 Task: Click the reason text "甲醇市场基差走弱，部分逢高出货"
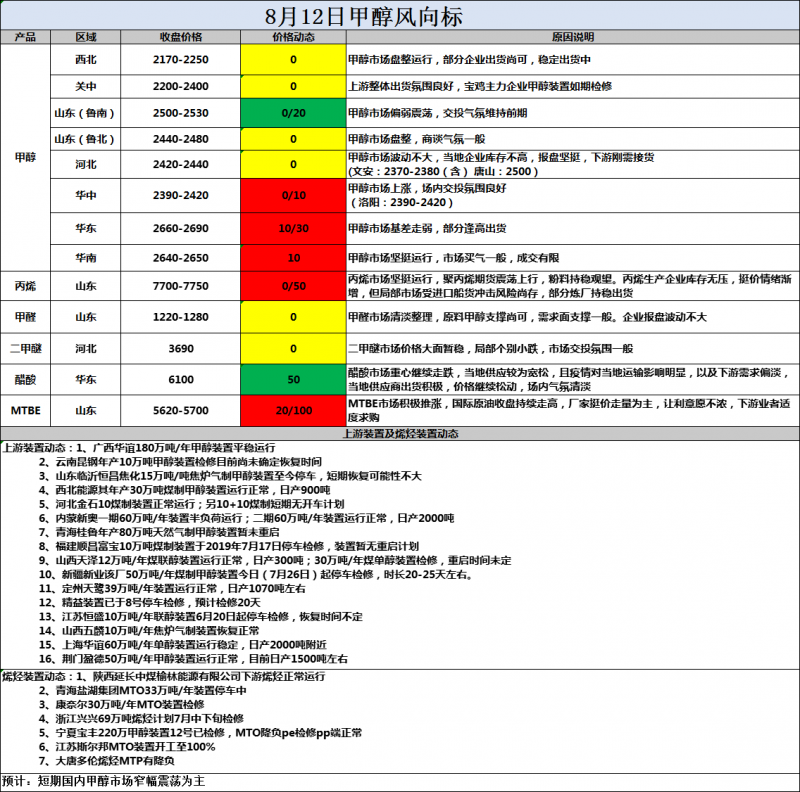[x=428, y=229]
